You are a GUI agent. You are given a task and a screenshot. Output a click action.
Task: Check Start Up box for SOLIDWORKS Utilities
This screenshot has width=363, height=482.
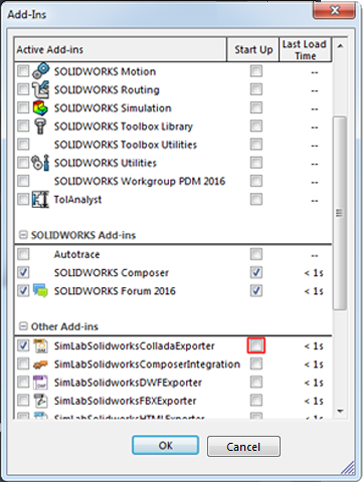point(256,163)
